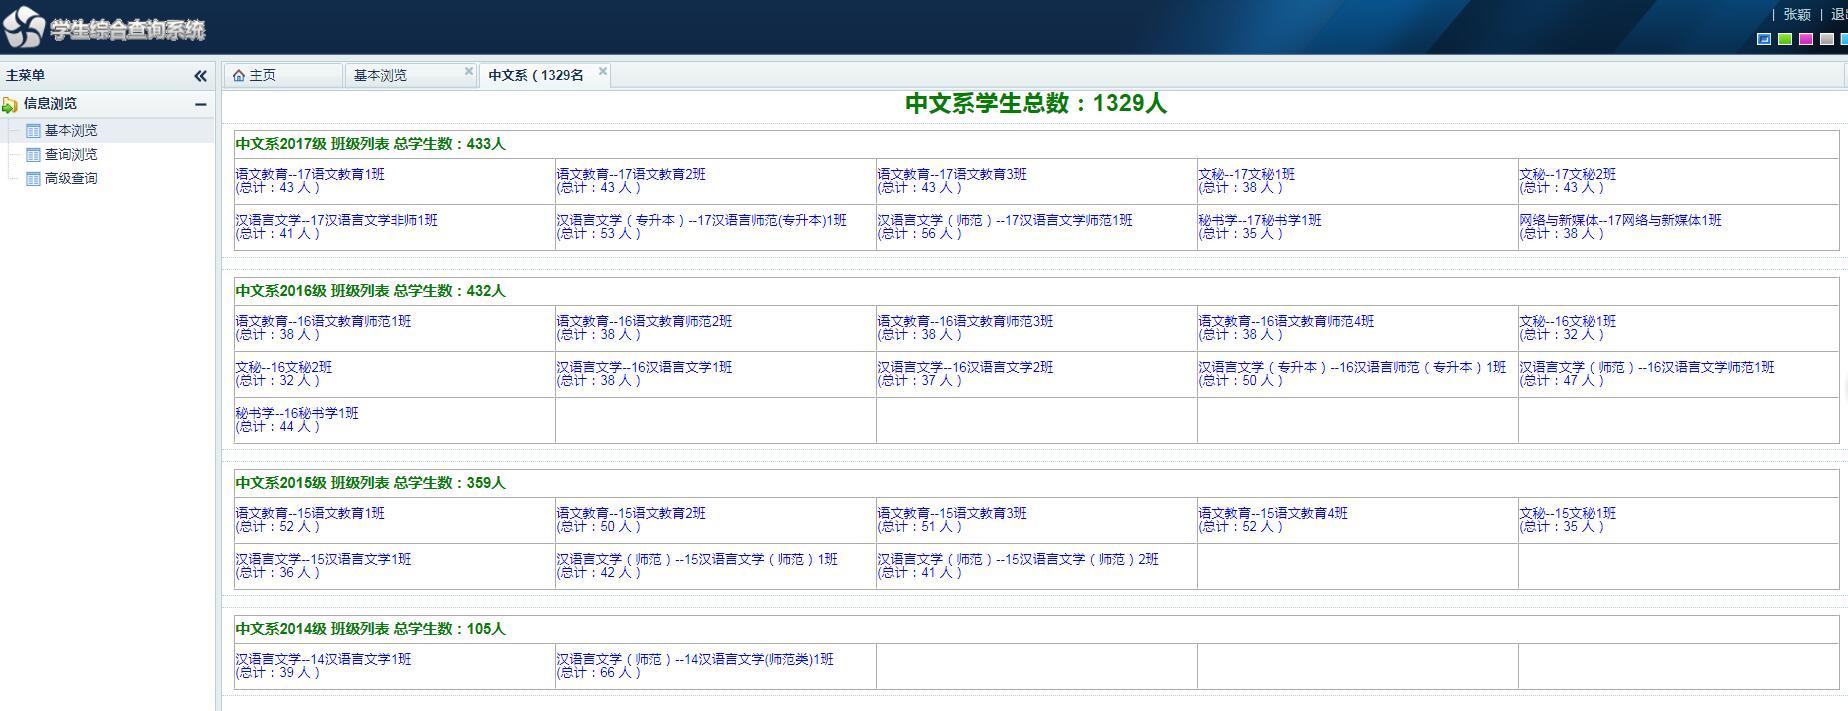
Task: Select the gray theme color swatch
Action: [x=1826, y=39]
